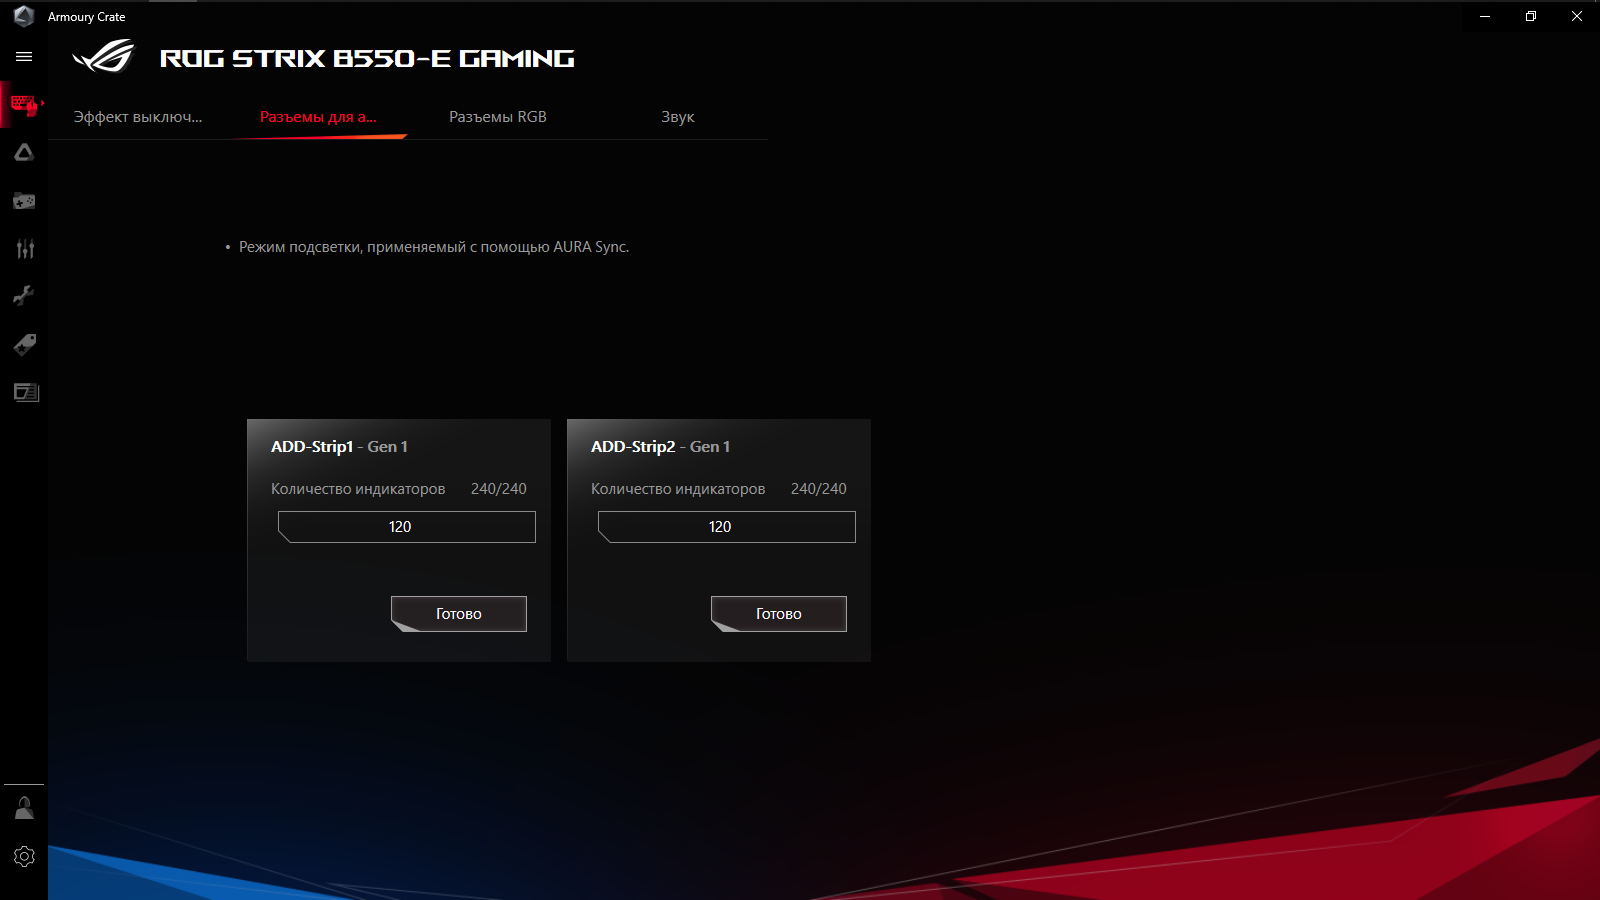Open the Звук tab
Viewport: 1600px width, 900px height.
(678, 117)
